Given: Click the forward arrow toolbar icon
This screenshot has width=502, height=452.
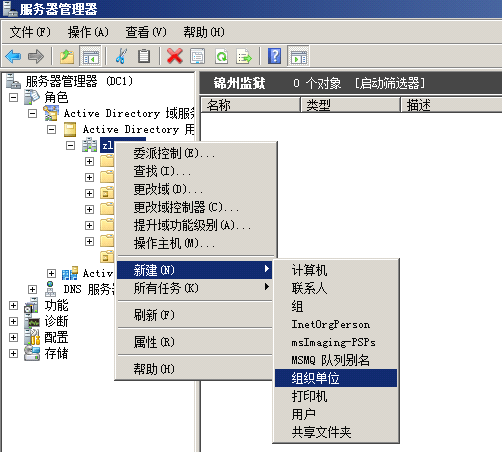Looking at the screenshot, I should 36,56.
